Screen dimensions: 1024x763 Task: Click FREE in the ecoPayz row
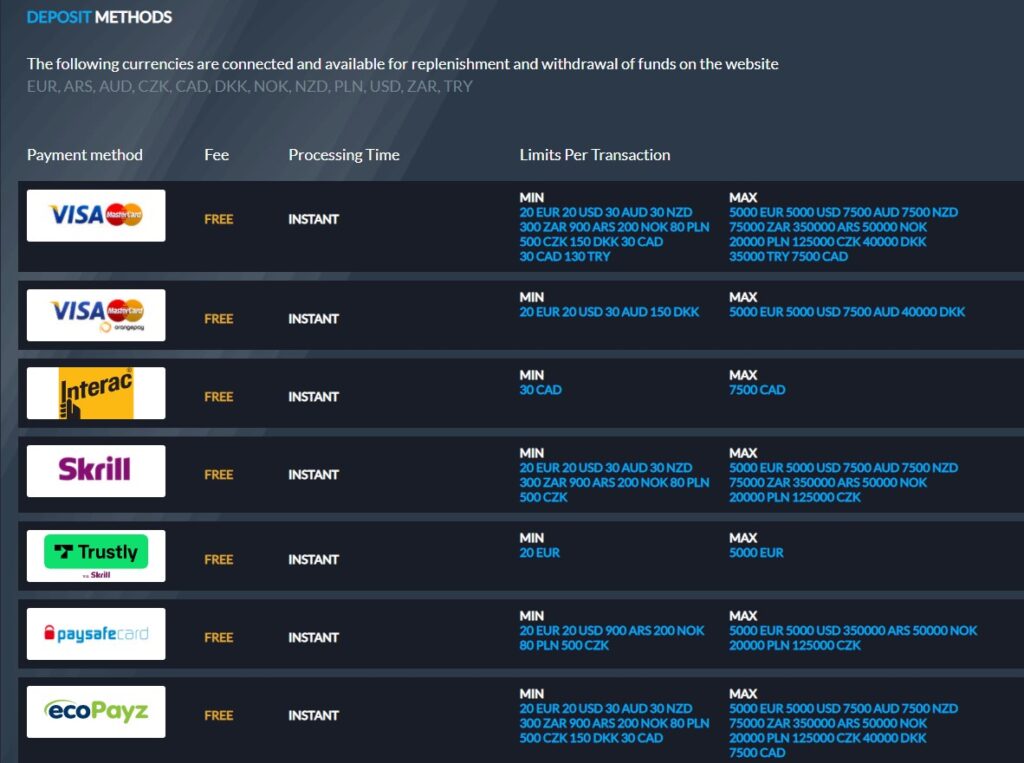[x=219, y=715]
